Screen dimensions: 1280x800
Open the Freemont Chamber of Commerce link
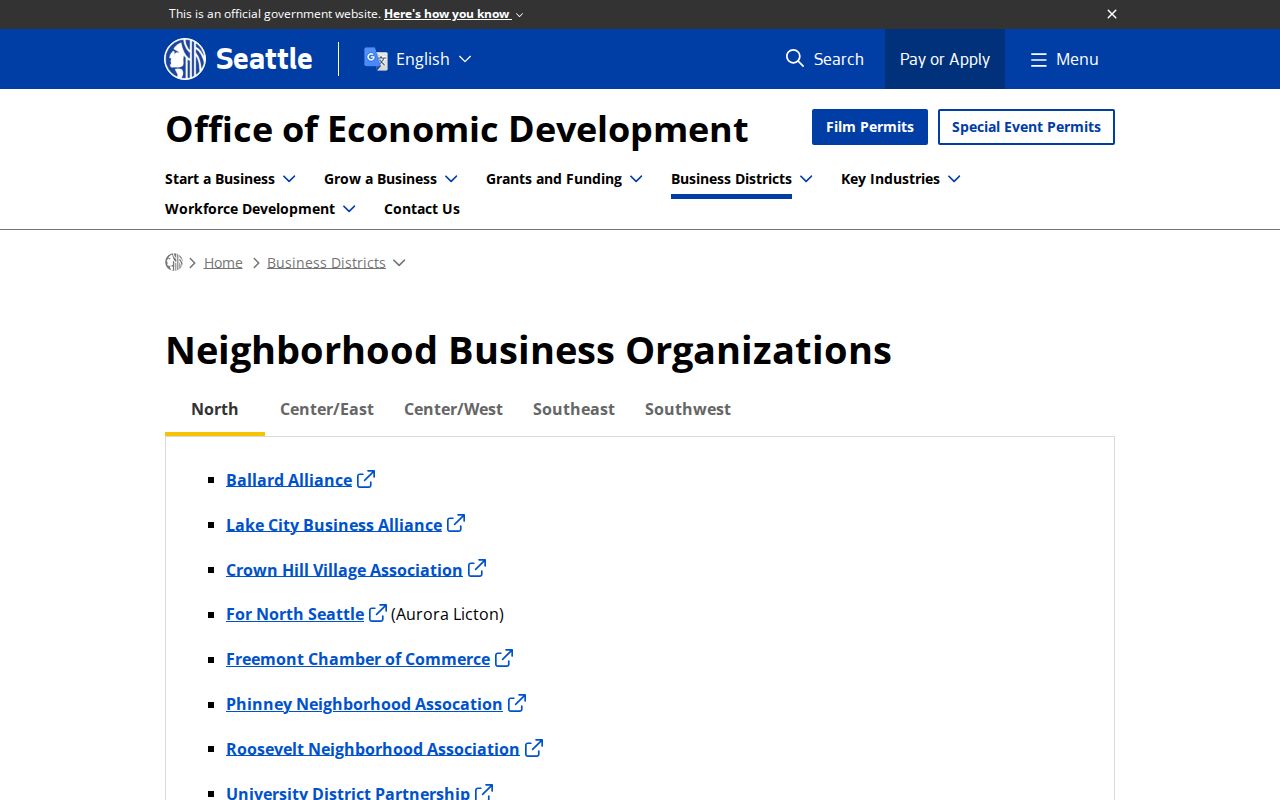(358, 659)
